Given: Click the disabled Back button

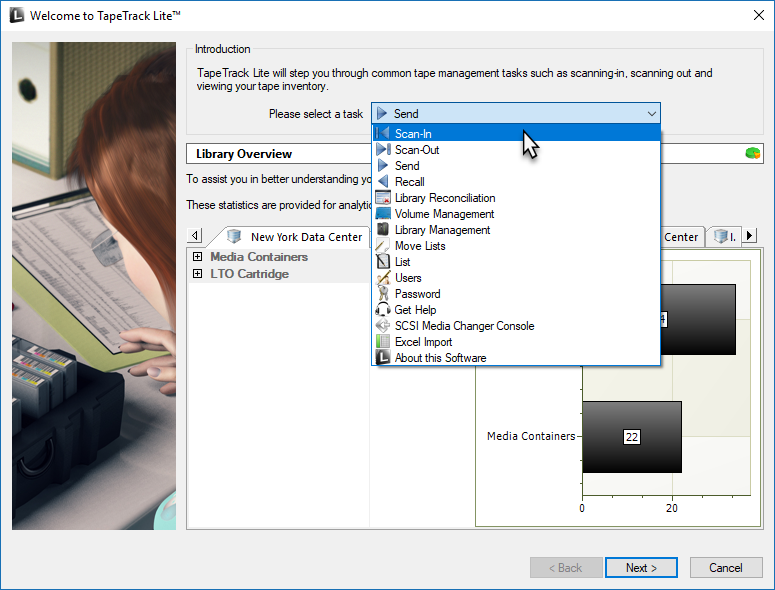Looking at the screenshot, I should tap(566, 568).
